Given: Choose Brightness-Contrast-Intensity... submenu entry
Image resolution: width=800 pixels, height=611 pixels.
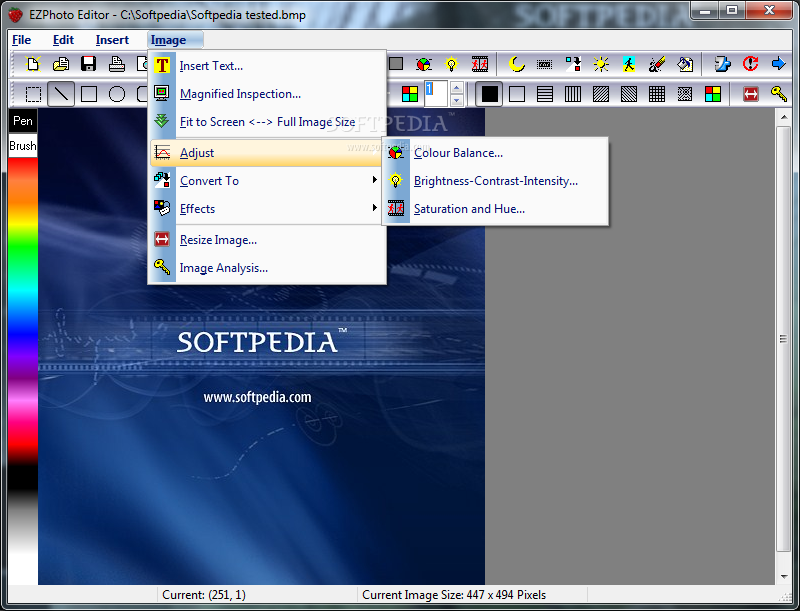Looking at the screenshot, I should tap(495, 181).
